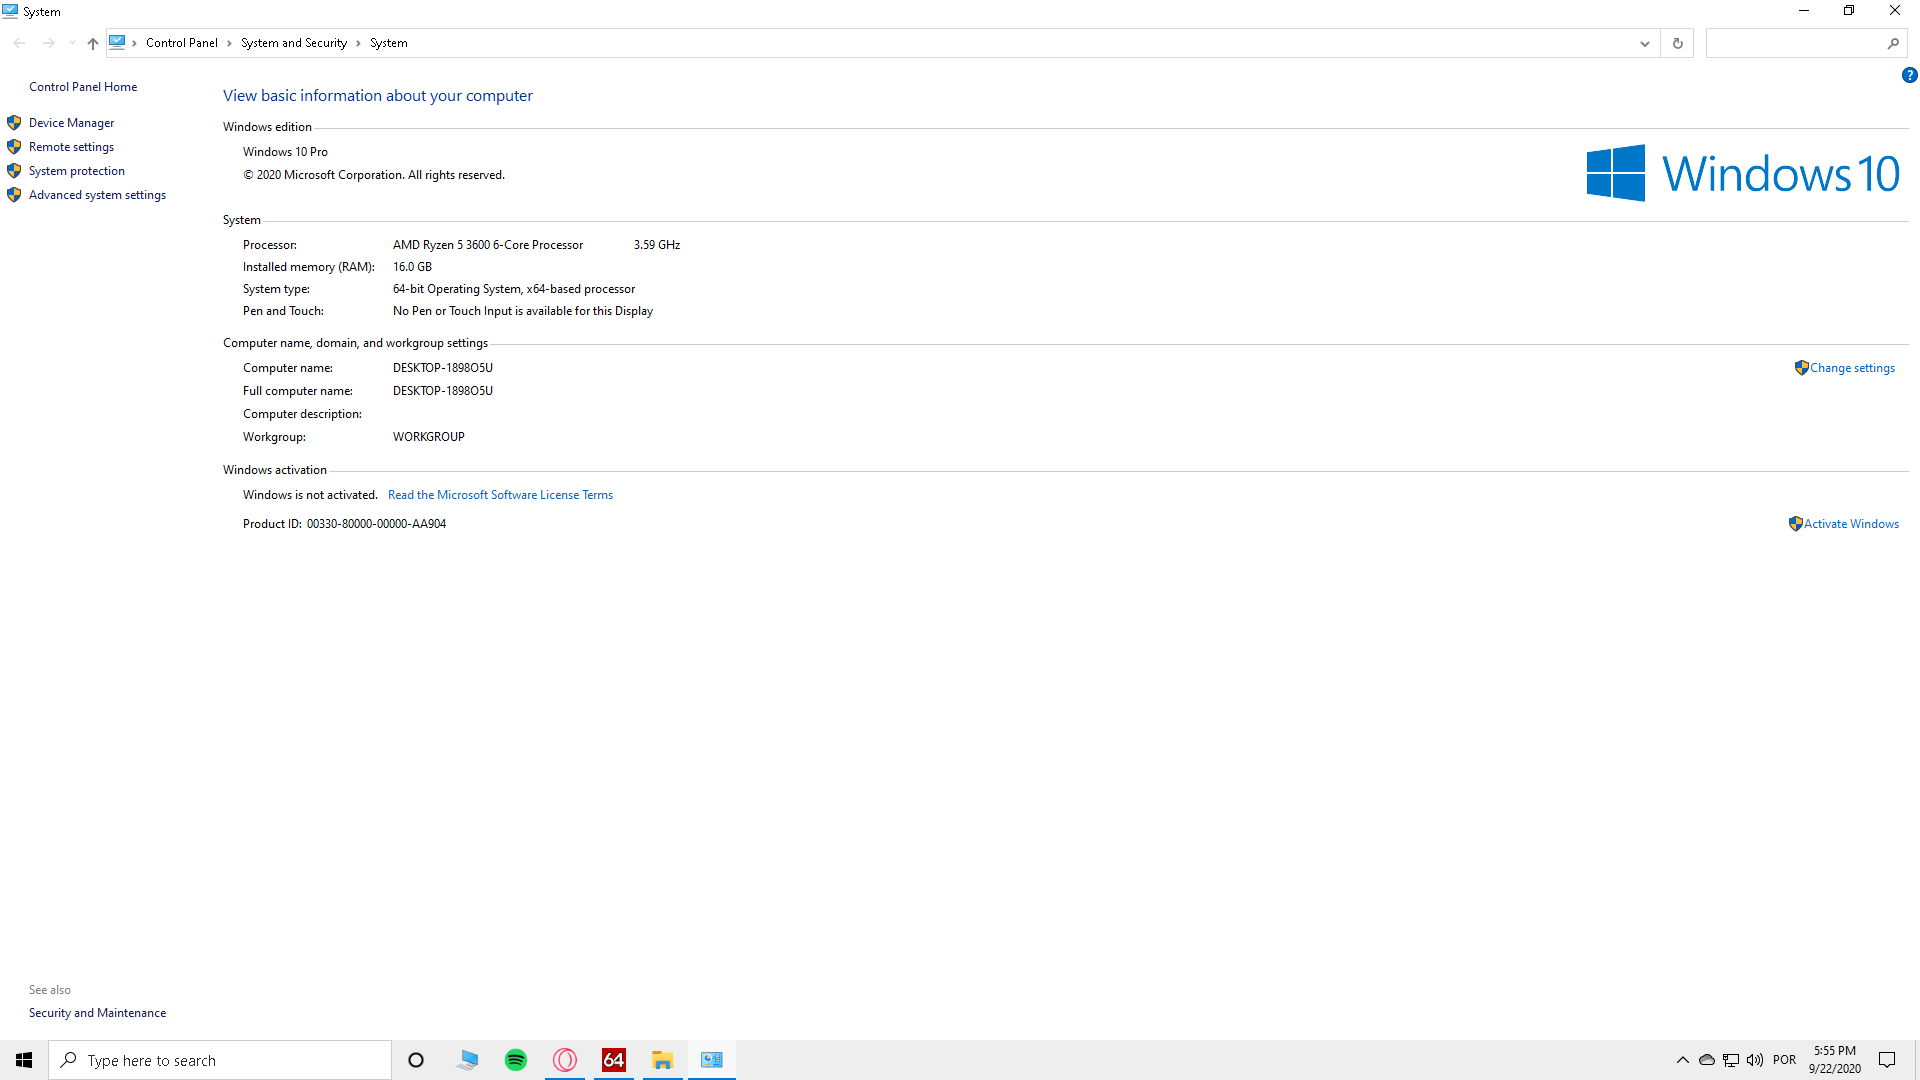Open File Explorer from the taskbar
The width and height of the screenshot is (1920, 1080).
click(662, 1060)
